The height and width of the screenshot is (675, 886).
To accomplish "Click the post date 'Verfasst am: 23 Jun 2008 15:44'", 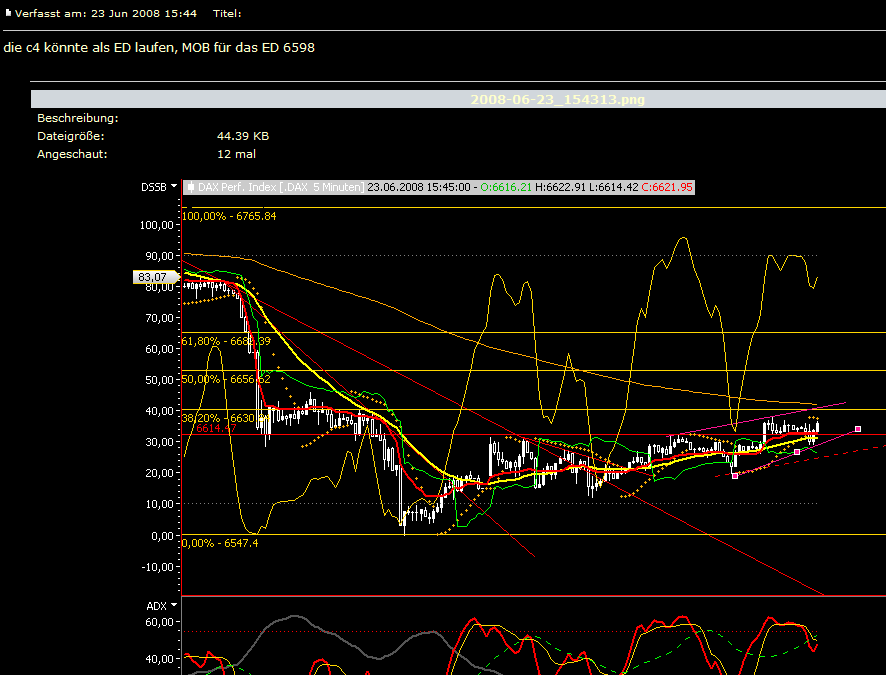I will 106,14.
